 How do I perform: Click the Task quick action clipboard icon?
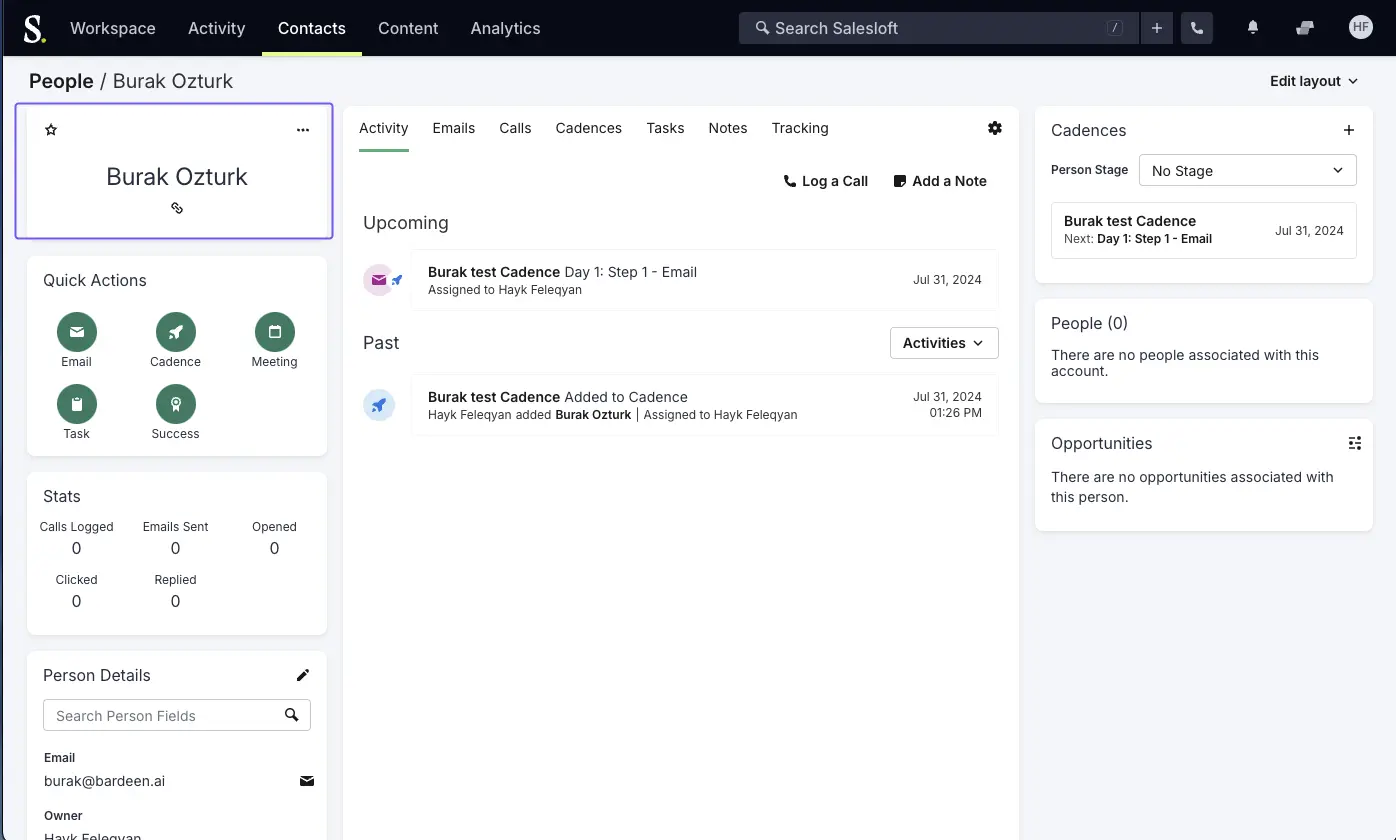click(x=77, y=404)
